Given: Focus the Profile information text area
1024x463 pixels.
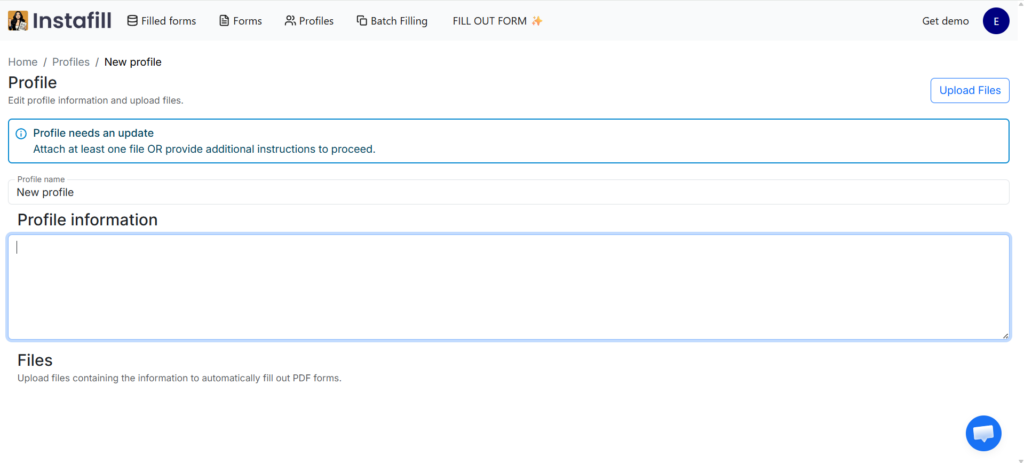Looking at the screenshot, I should point(508,287).
